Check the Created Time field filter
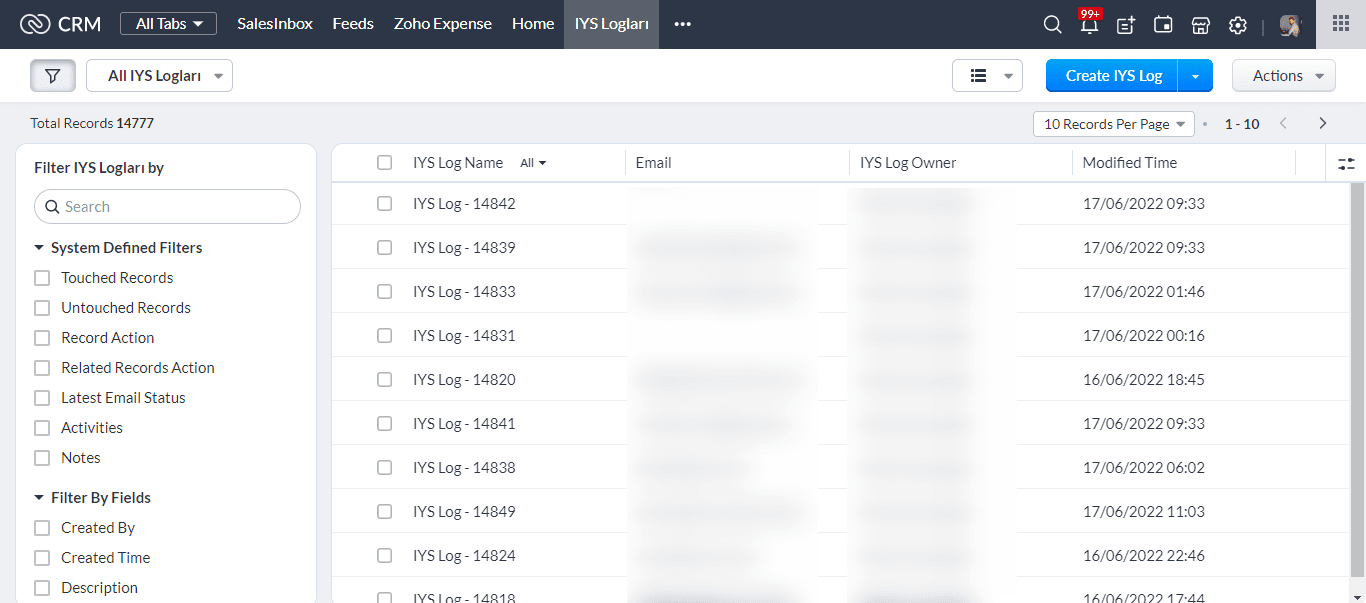 click(42, 558)
